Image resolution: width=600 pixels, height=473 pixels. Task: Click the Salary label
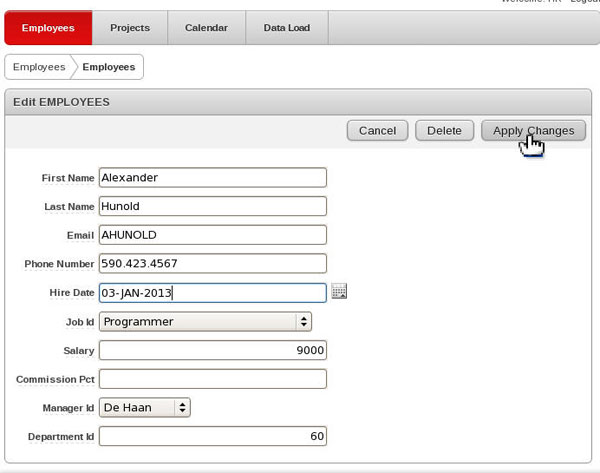pos(79,351)
